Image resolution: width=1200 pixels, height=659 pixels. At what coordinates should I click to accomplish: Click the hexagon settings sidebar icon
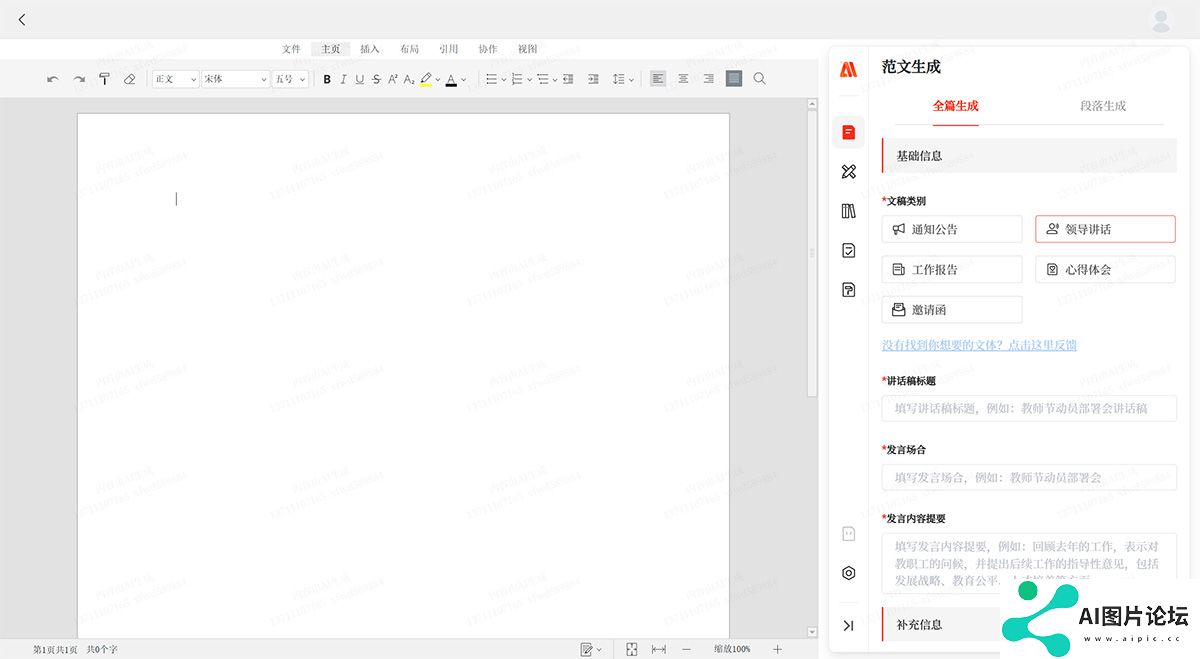point(849,573)
